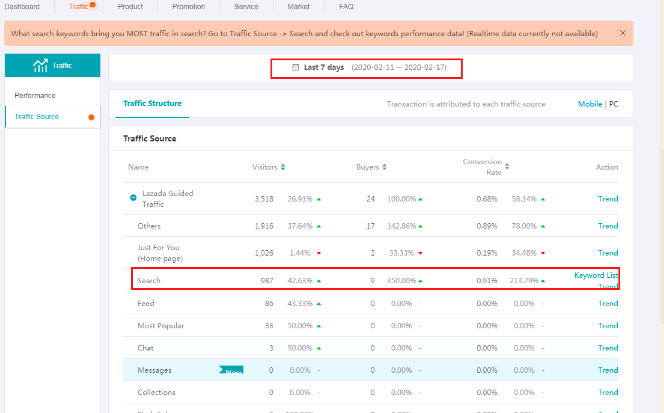The width and height of the screenshot is (664, 413).
Task: Sort by Conversion Rate column
Action: (507, 166)
